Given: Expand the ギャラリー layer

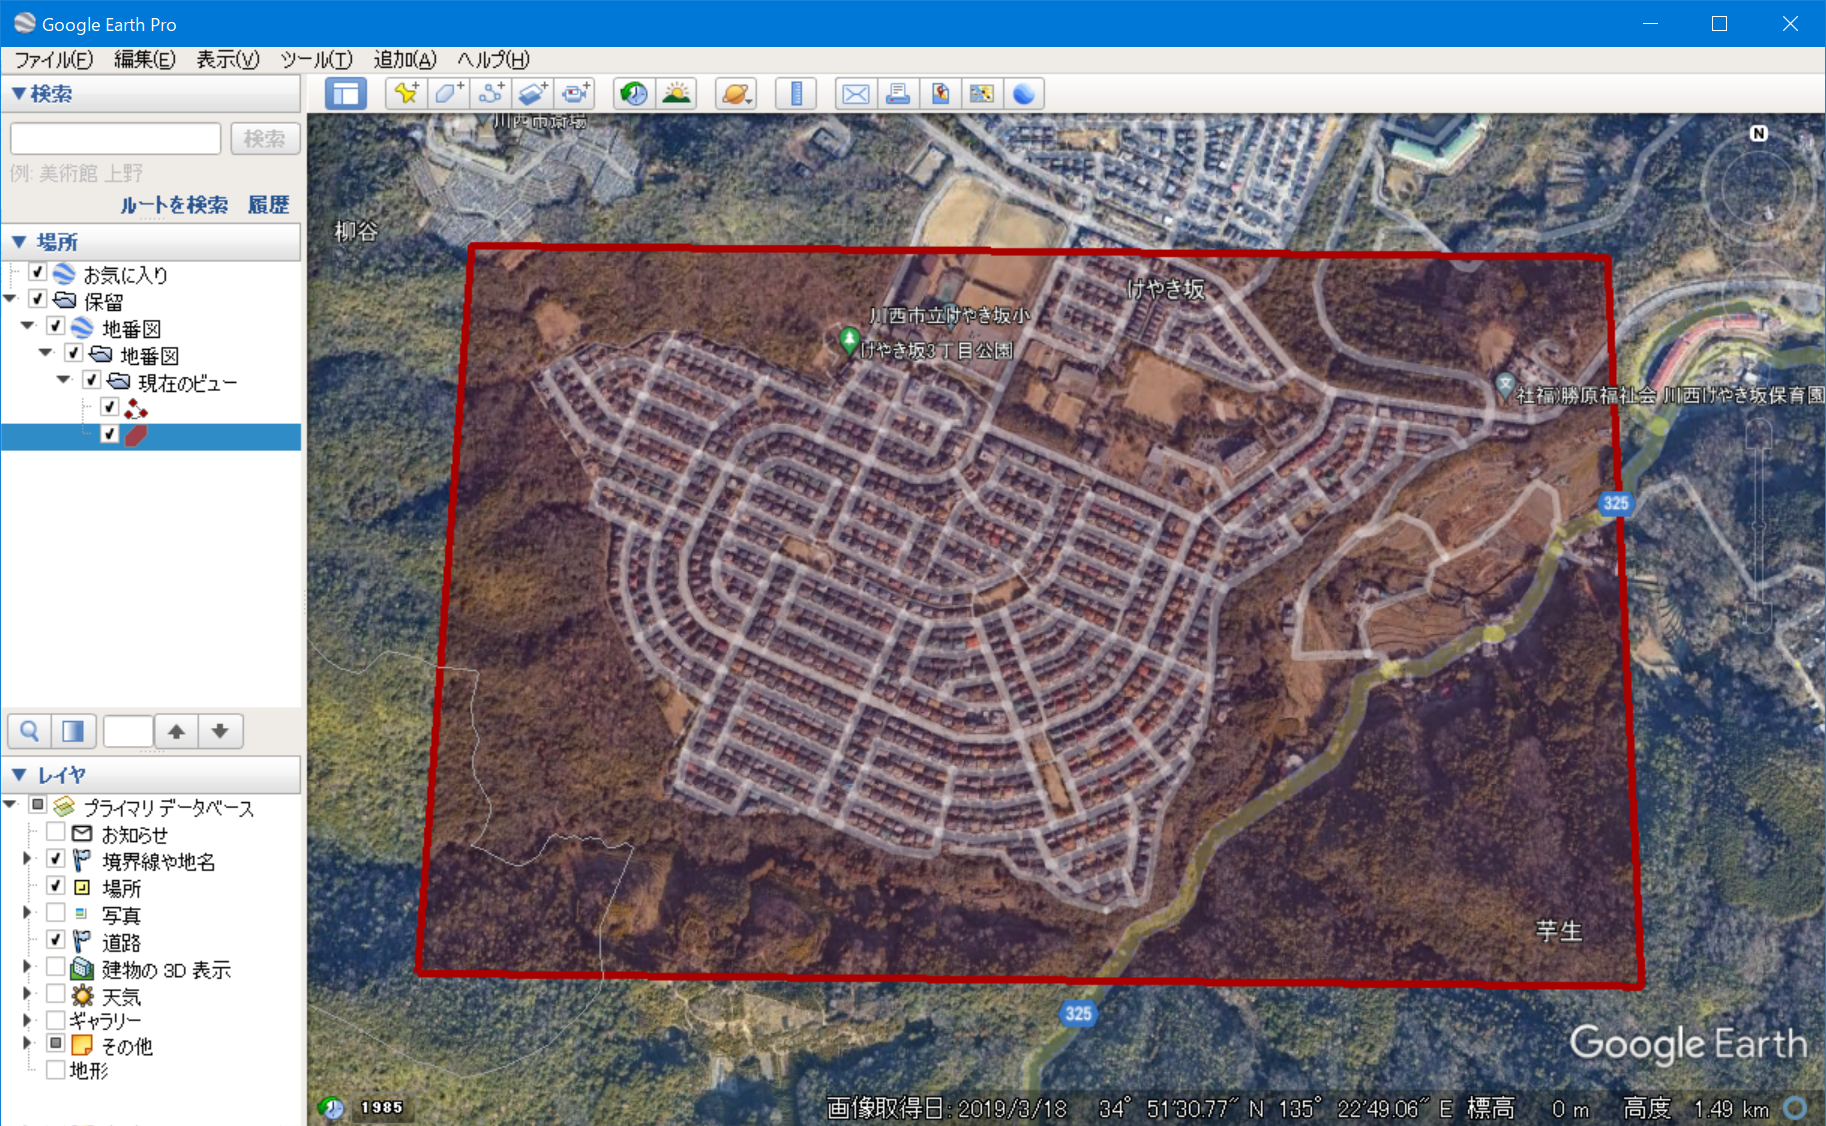Looking at the screenshot, I should (x=27, y=1020).
